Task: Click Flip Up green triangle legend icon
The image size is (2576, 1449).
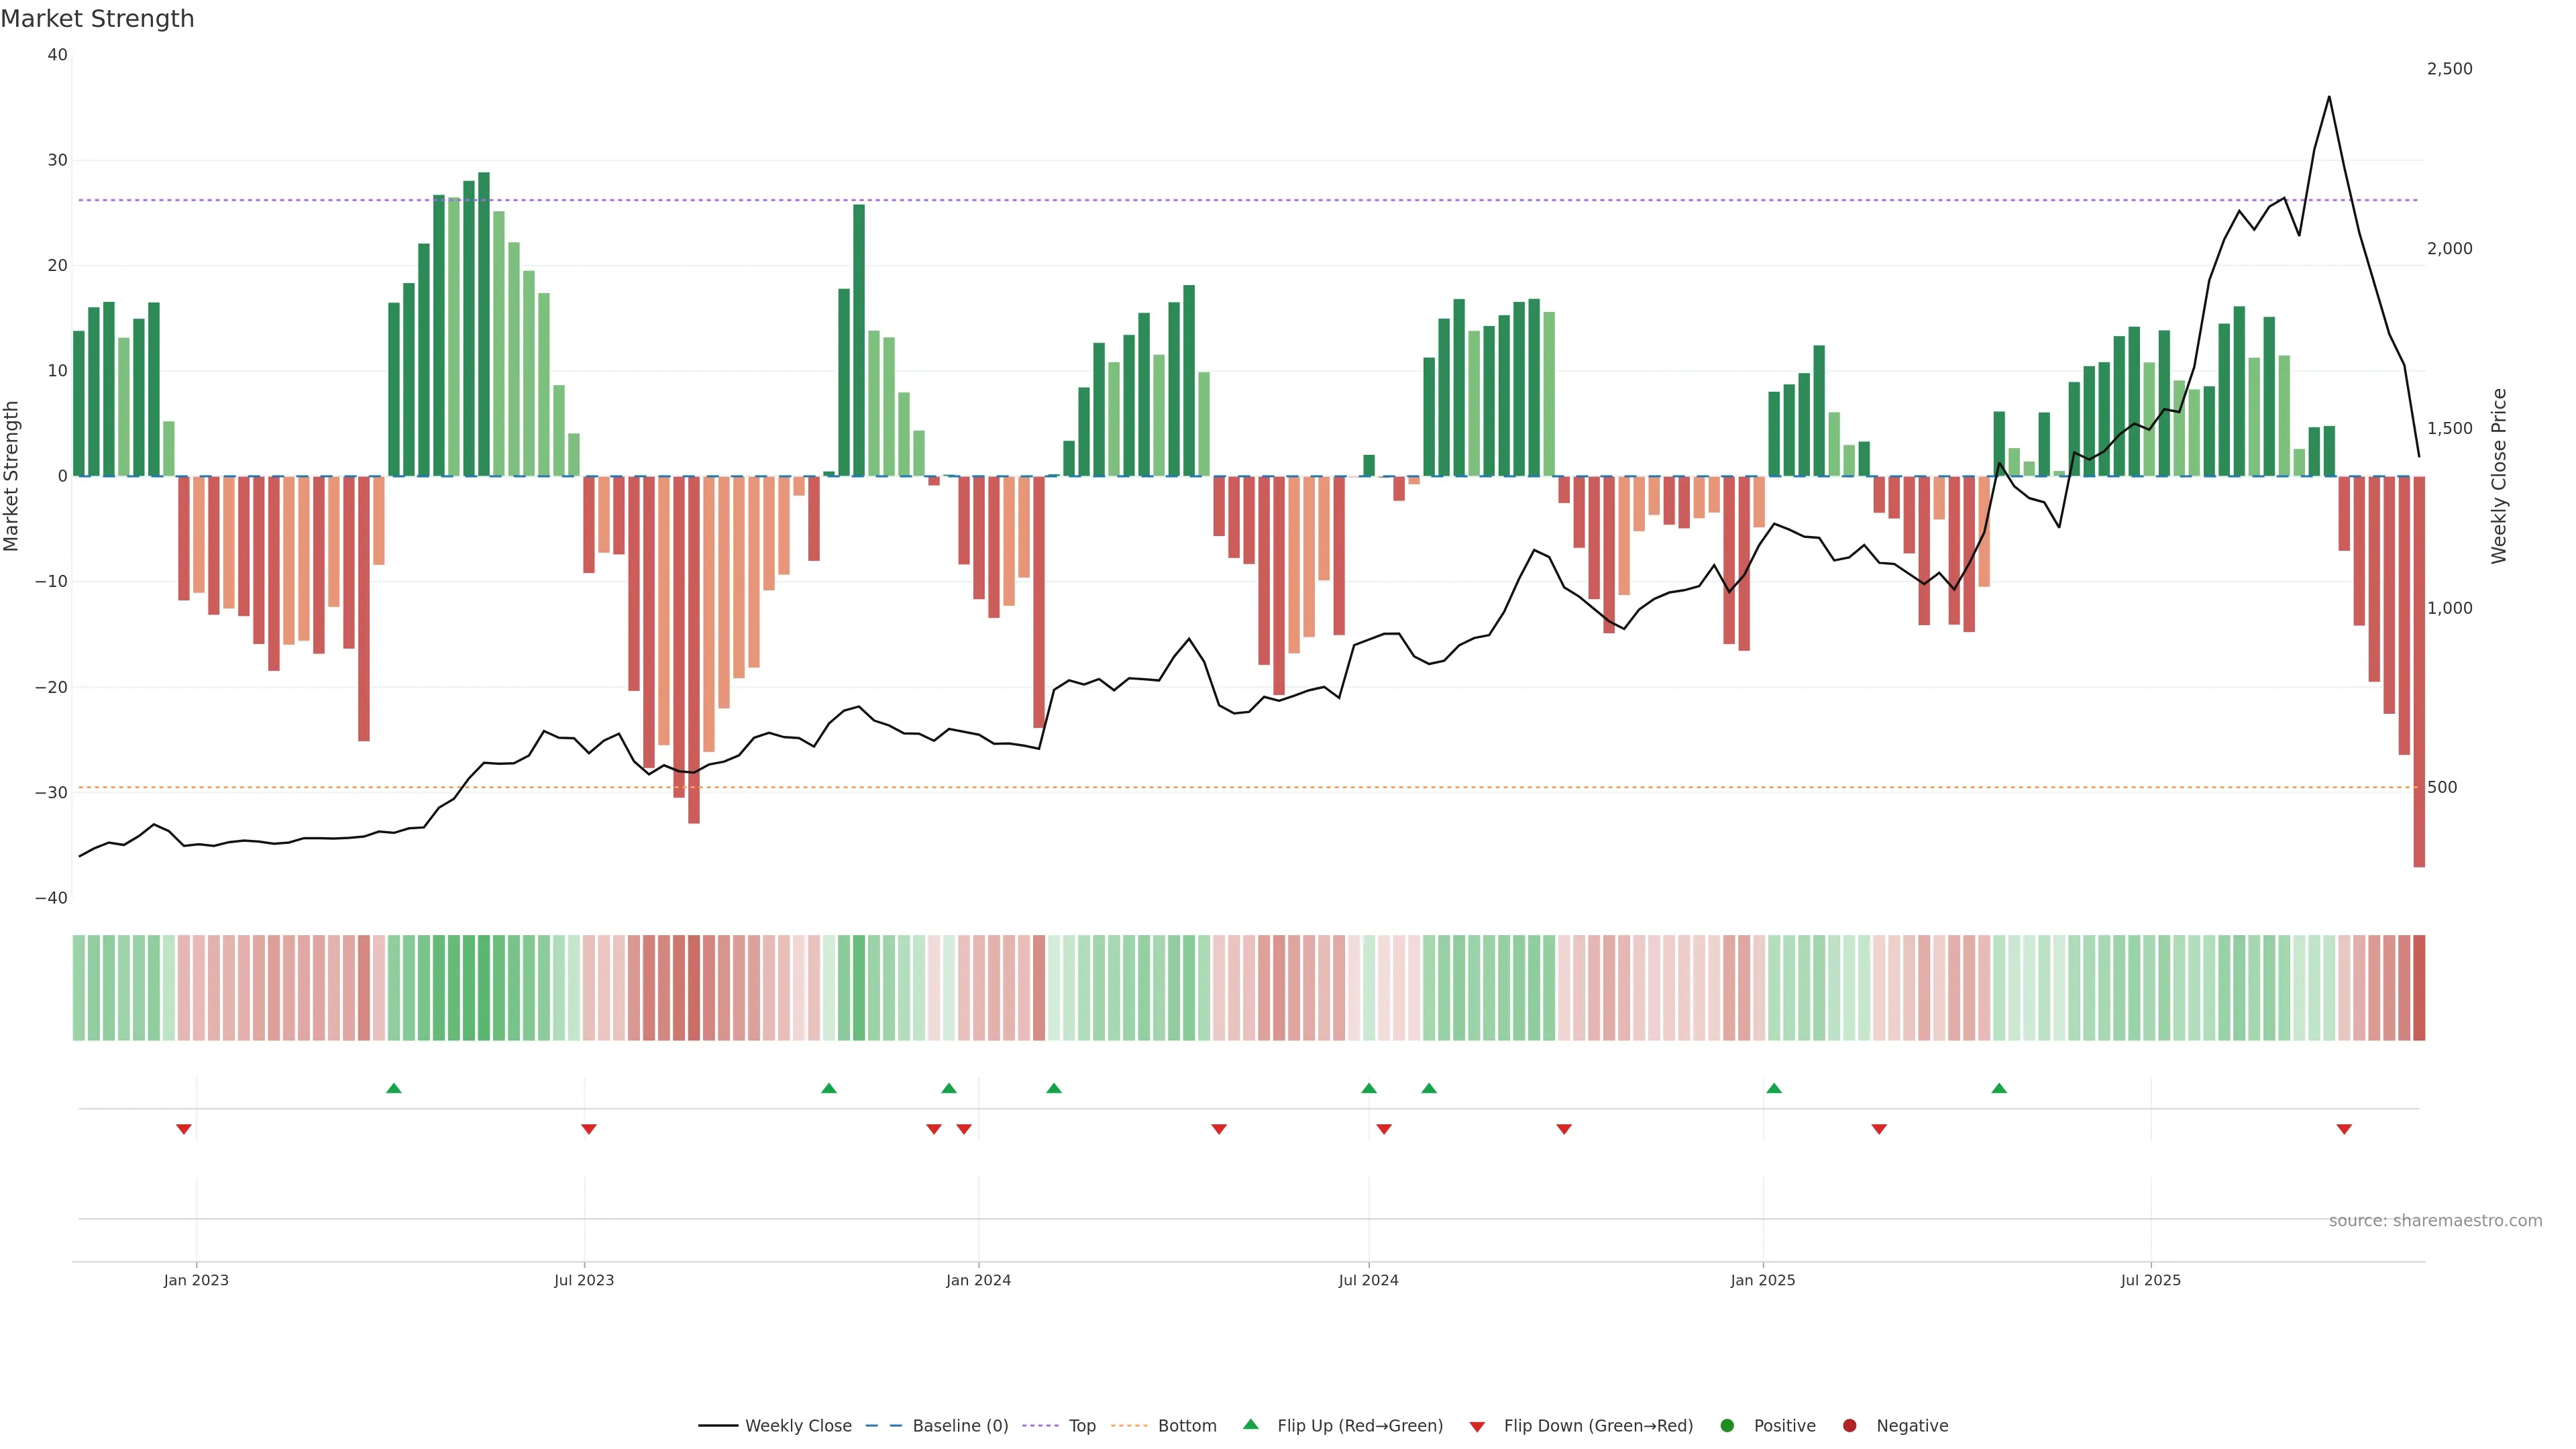Action: tap(1250, 1425)
